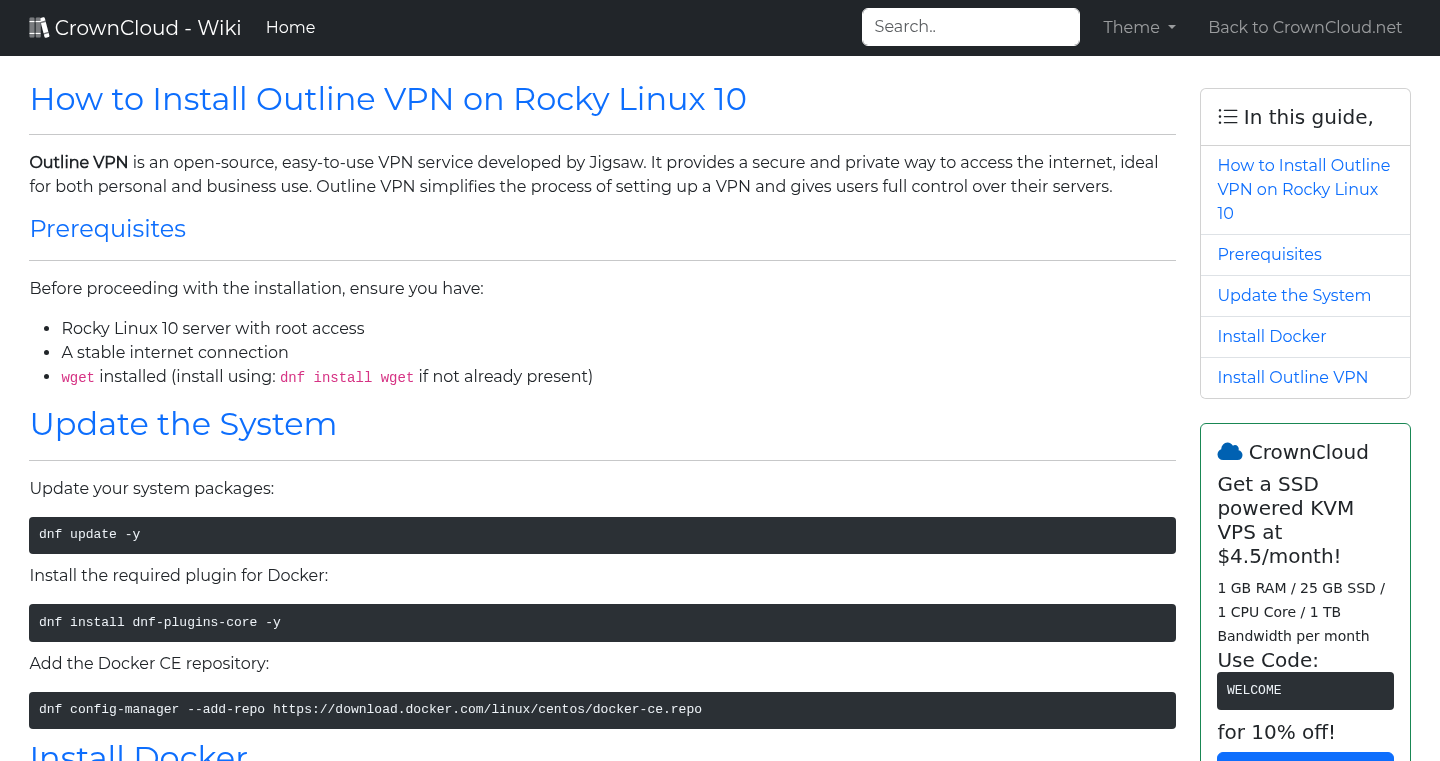Click the bold Outline VPN intro text
The image size is (1440, 761).
click(x=79, y=162)
